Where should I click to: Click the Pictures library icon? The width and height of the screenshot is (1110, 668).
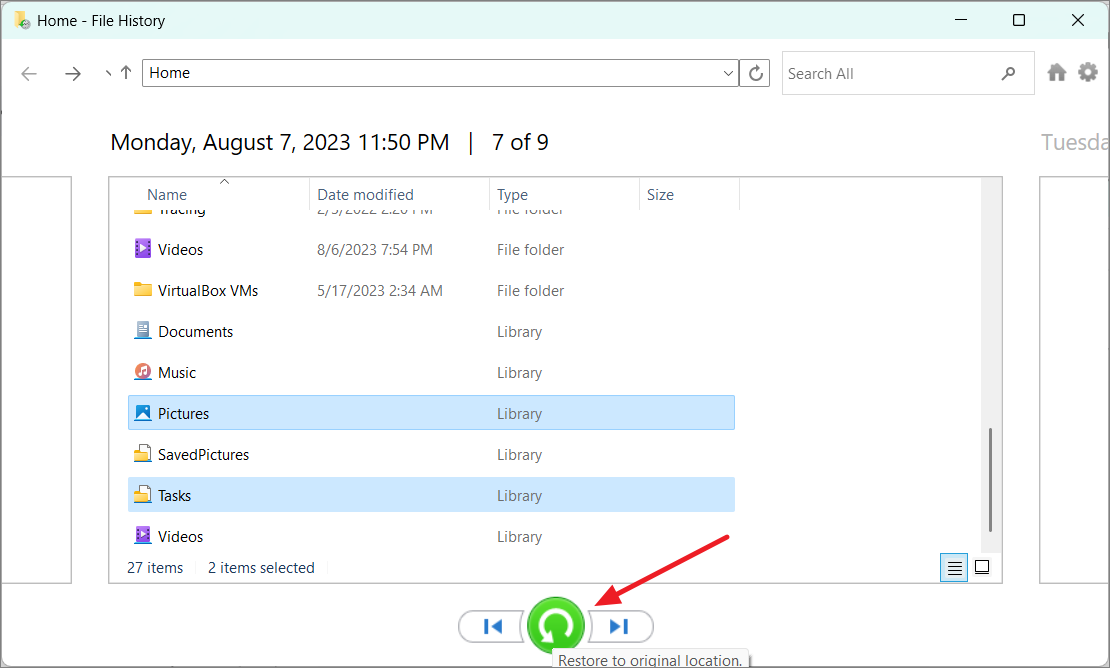pos(143,413)
